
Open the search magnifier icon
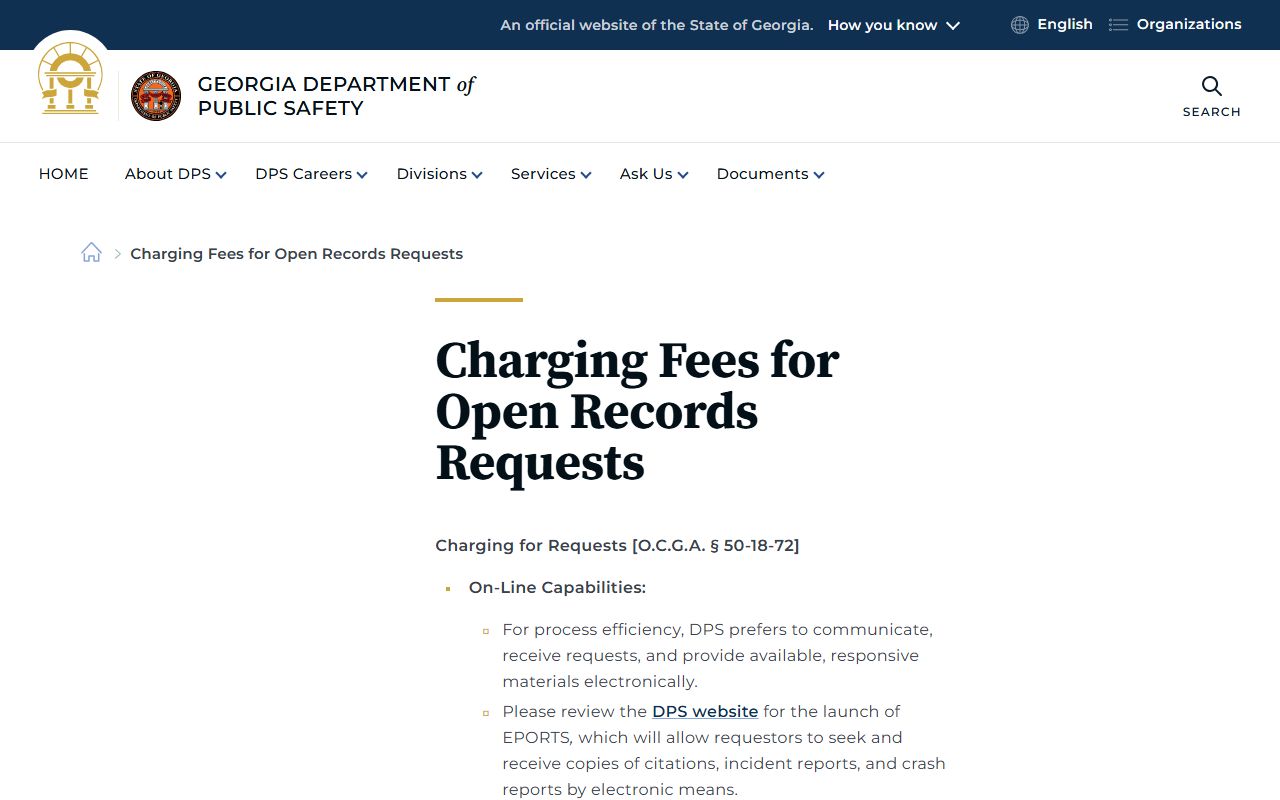click(x=1212, y=86)
